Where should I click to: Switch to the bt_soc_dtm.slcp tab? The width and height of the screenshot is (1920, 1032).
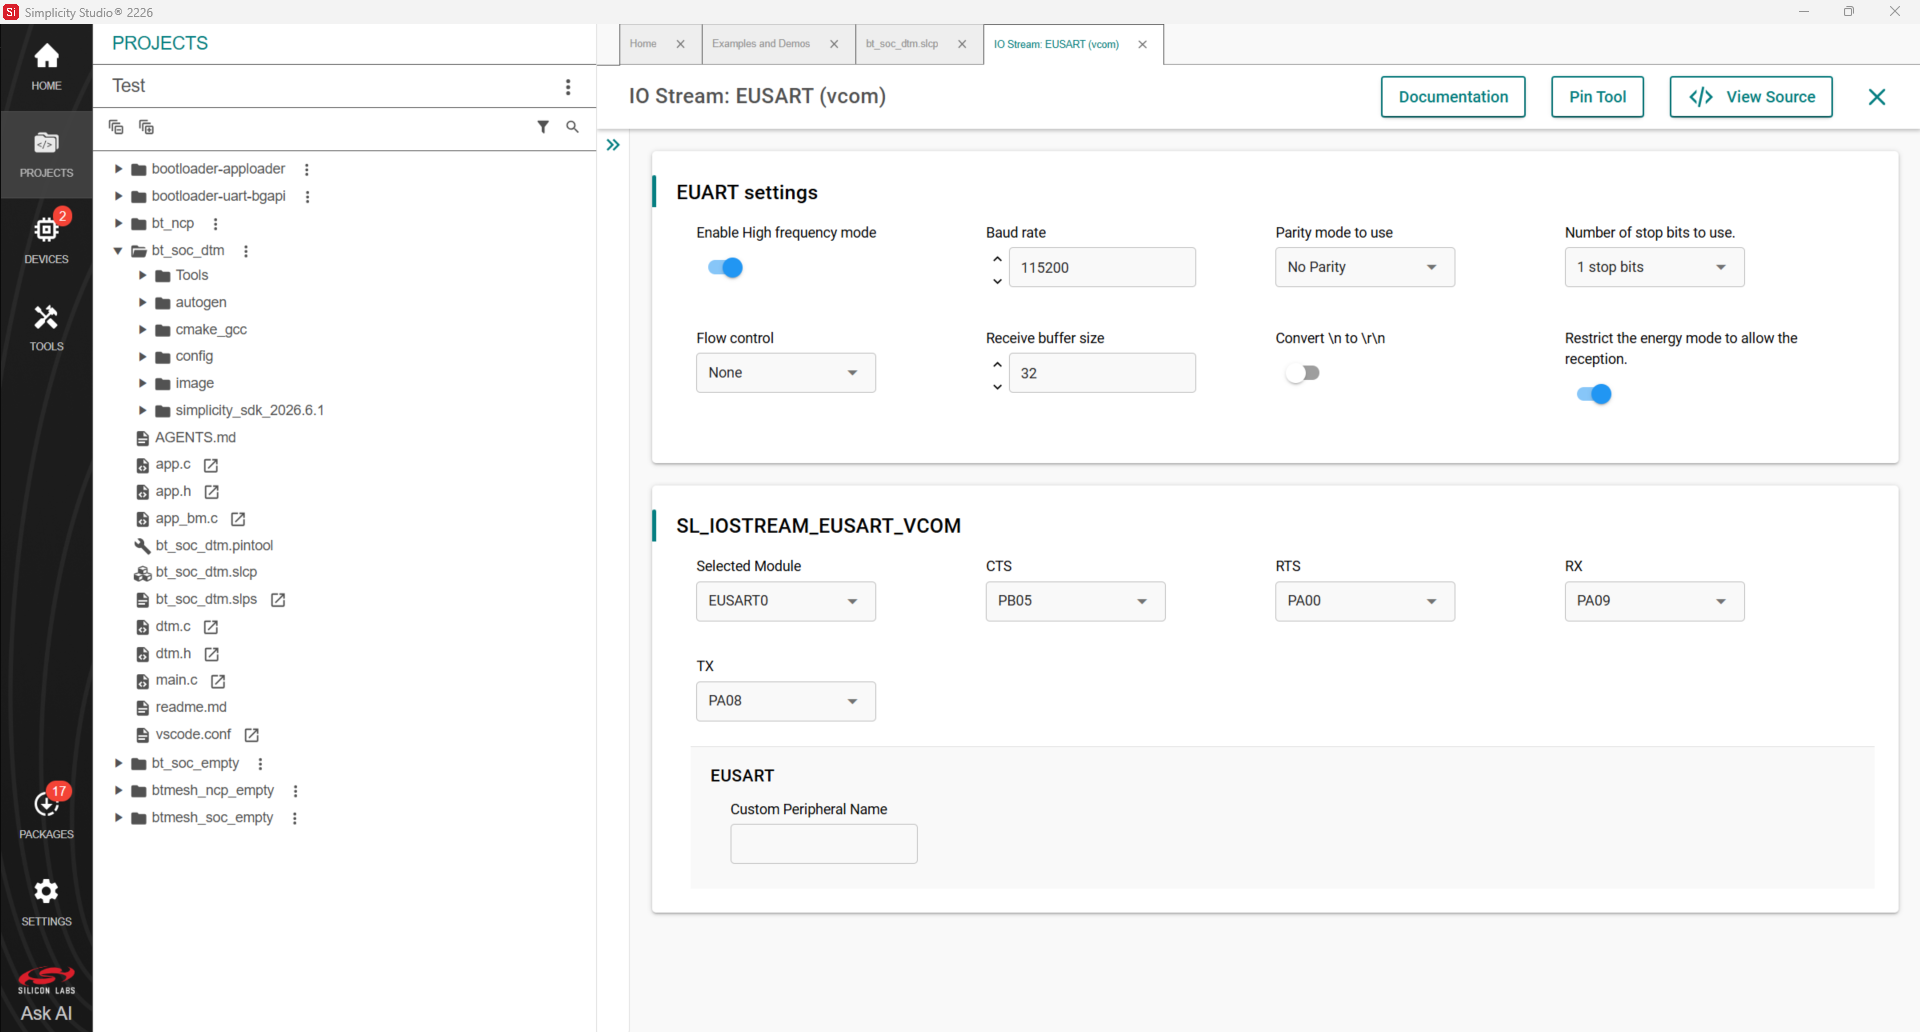coord(902,44)
